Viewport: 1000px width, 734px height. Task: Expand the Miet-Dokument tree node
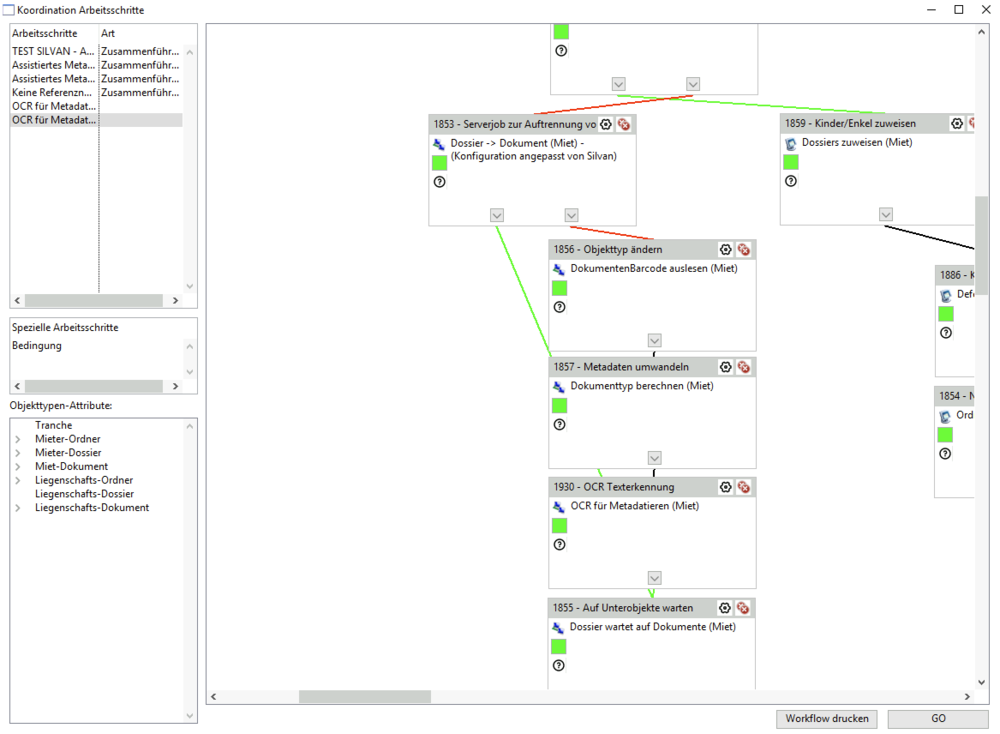click(x=18, y=467)
